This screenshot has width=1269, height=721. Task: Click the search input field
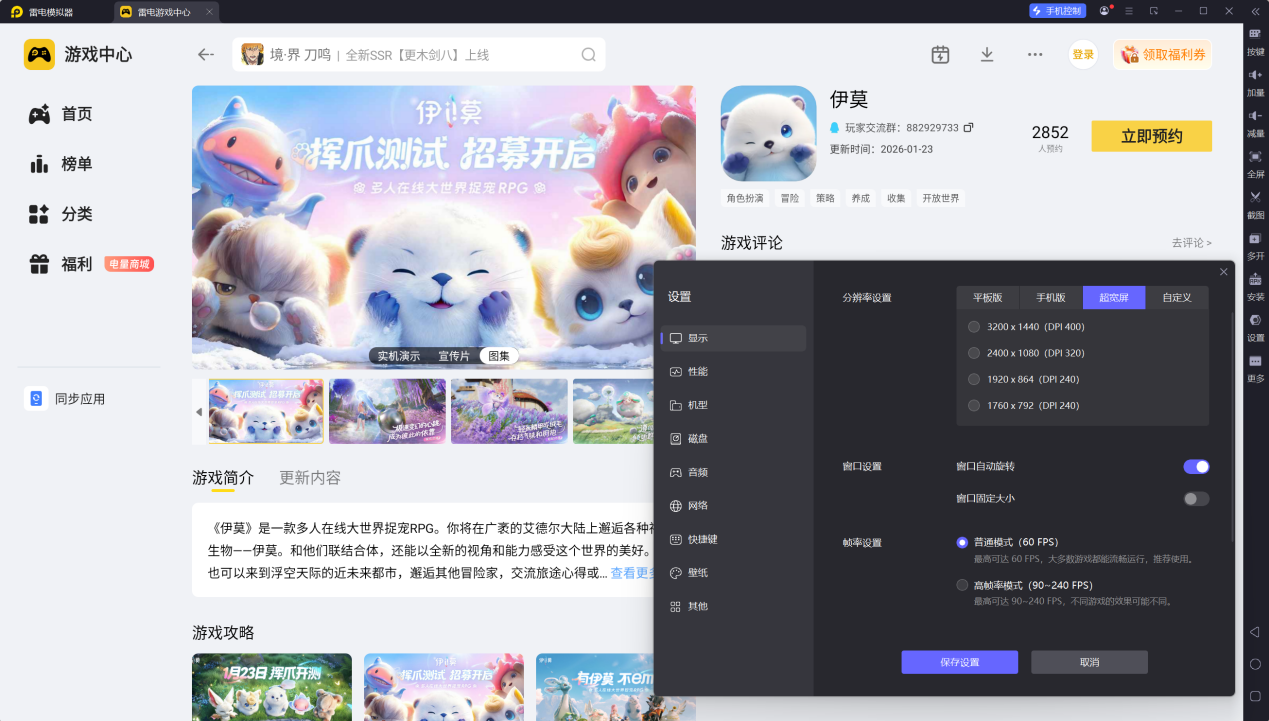coord(420,55)
